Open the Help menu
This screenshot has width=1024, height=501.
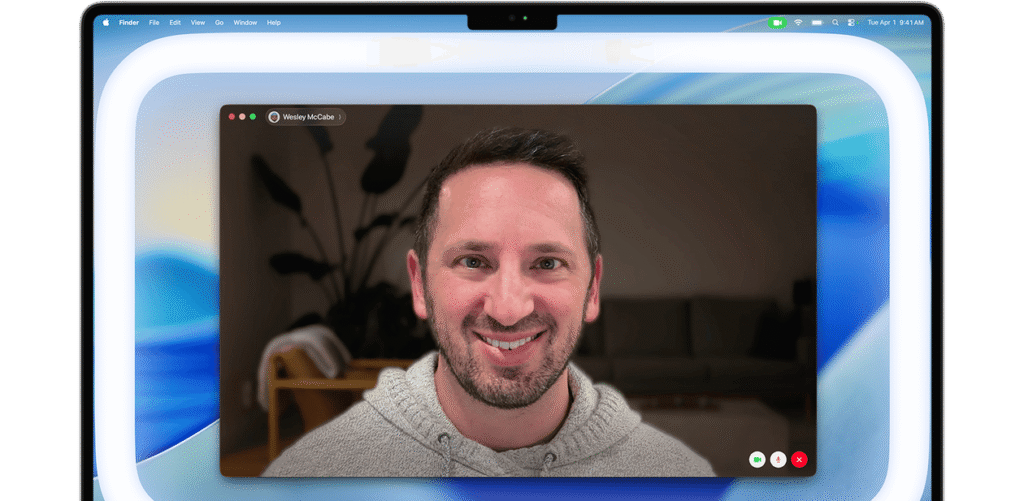(x=274, y=22)
